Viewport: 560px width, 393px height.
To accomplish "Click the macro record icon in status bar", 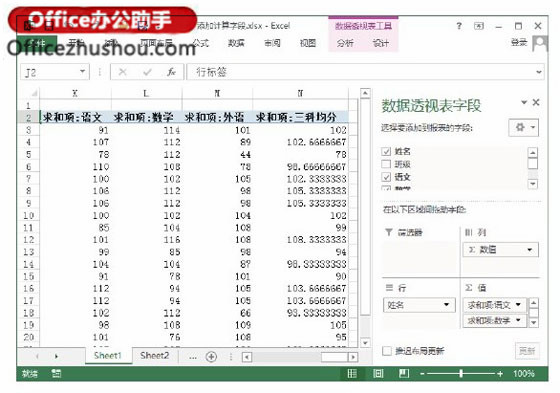I will pos(56,374).
